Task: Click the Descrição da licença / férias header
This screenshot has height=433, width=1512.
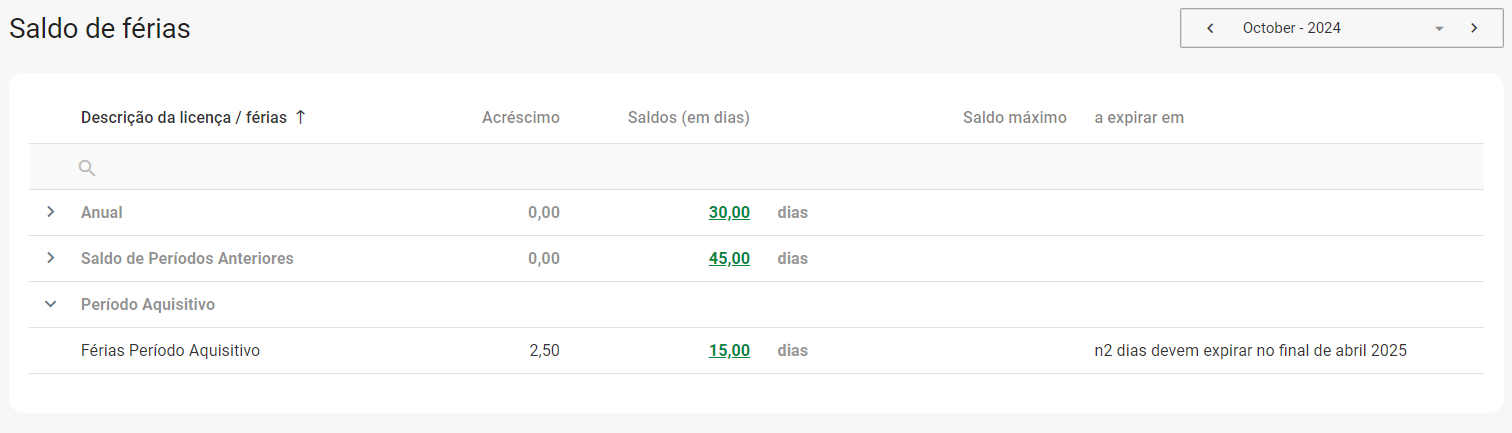Action: click(x=183, y=117)
